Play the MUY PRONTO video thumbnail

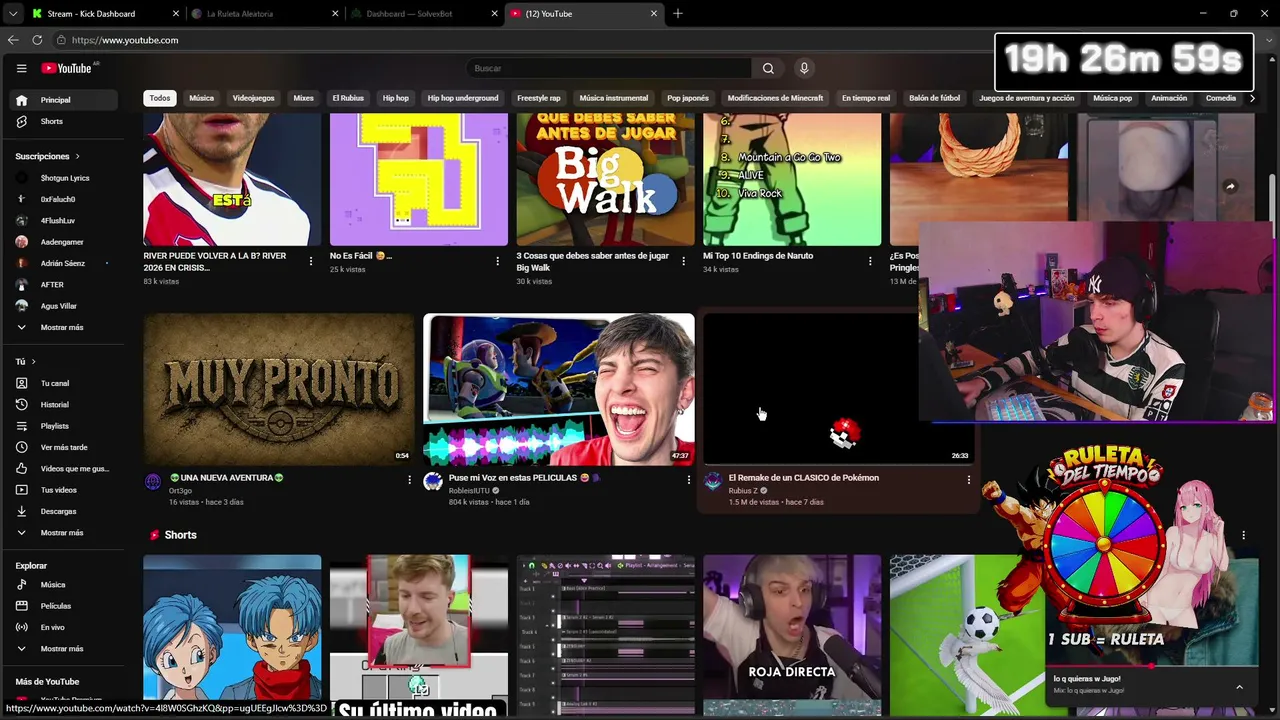278,390
